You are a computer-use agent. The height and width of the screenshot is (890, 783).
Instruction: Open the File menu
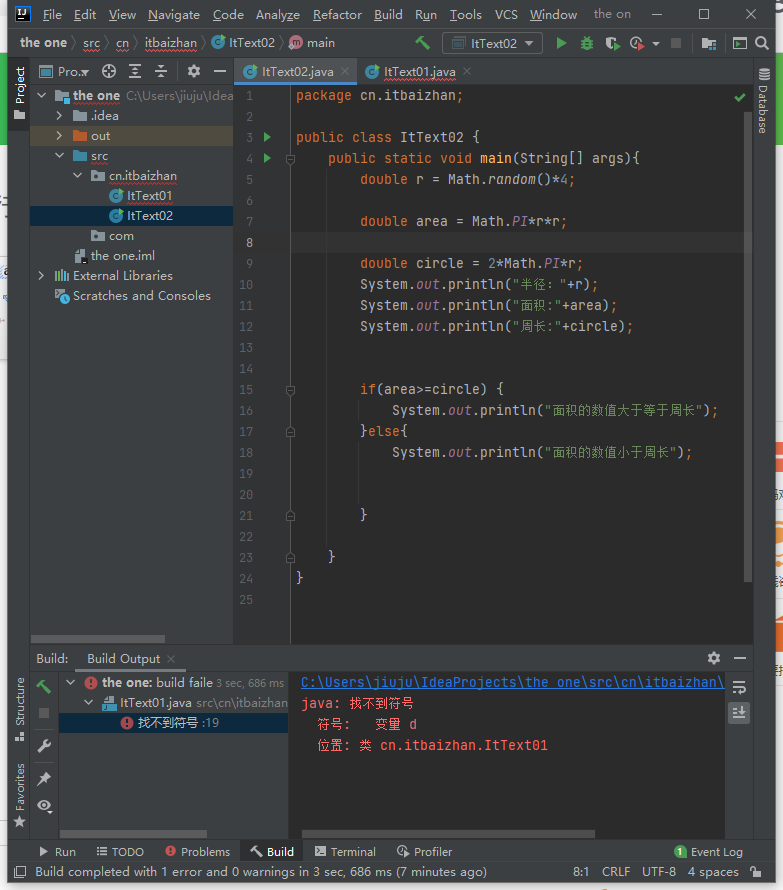(x=52, y=15)
